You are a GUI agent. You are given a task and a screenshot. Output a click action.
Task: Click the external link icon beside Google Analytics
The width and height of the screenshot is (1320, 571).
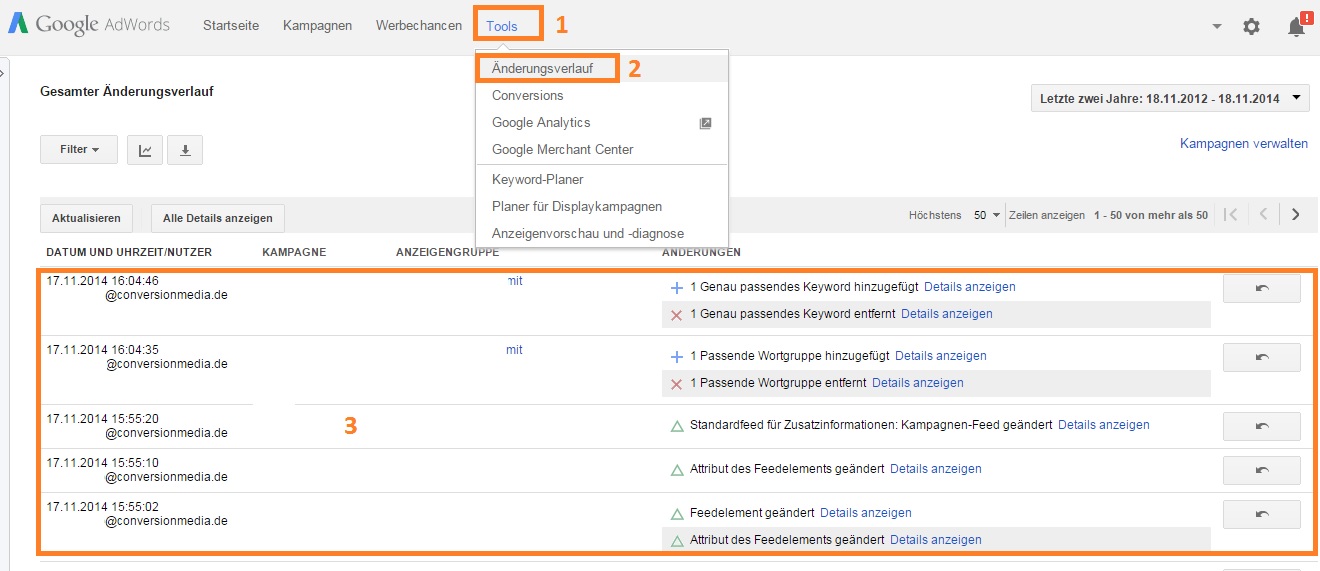pyautogui.click(x=705, y=123)
